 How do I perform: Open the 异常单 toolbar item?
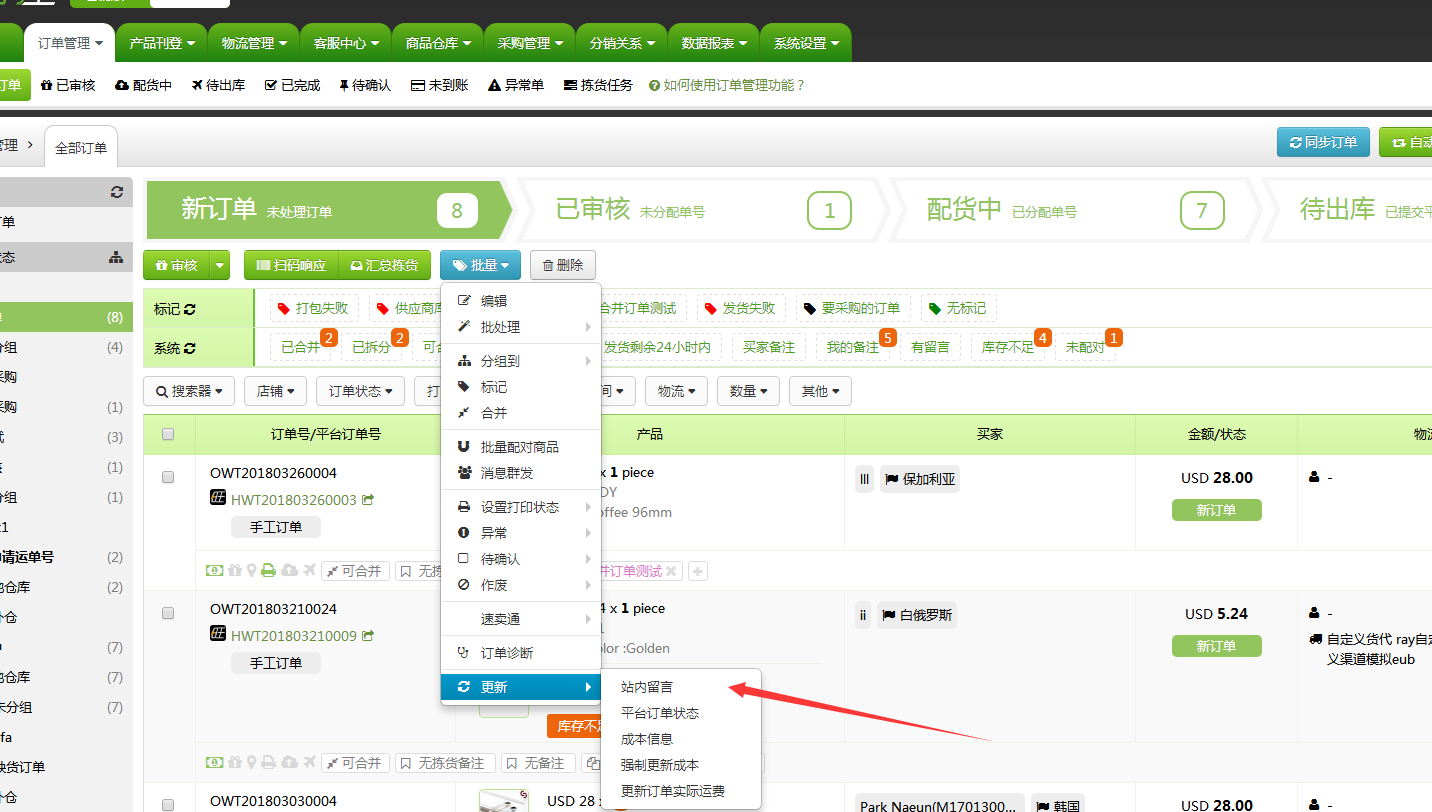pos(516,85)
